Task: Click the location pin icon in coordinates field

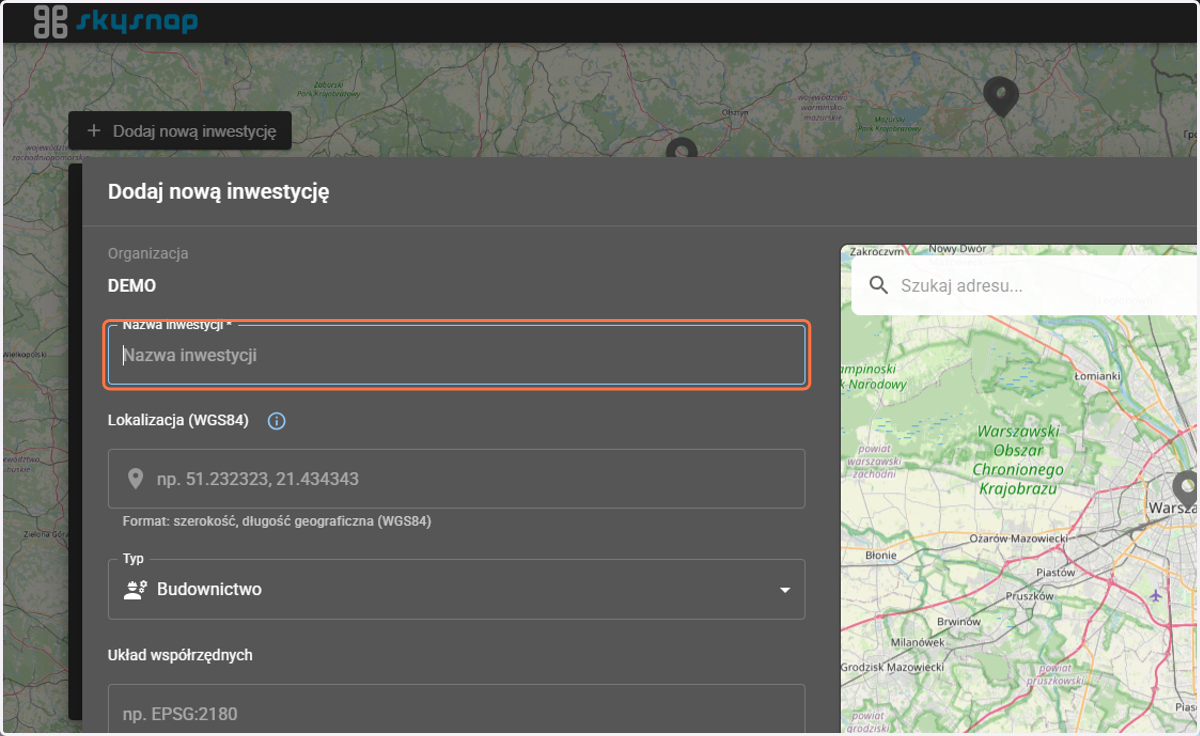Action: pyautogui.click(x=136, y=479)
